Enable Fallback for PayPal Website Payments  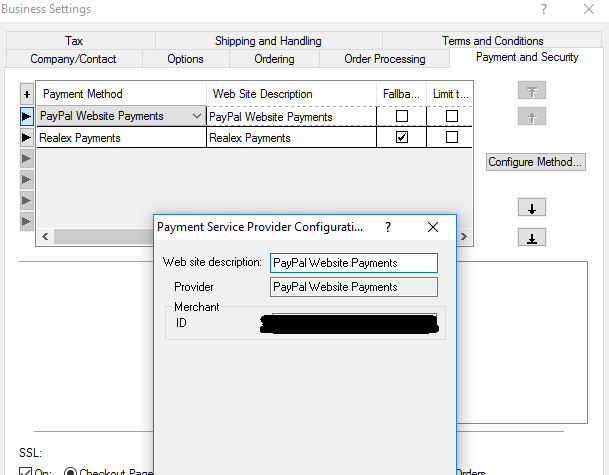[x=402, y=116]
